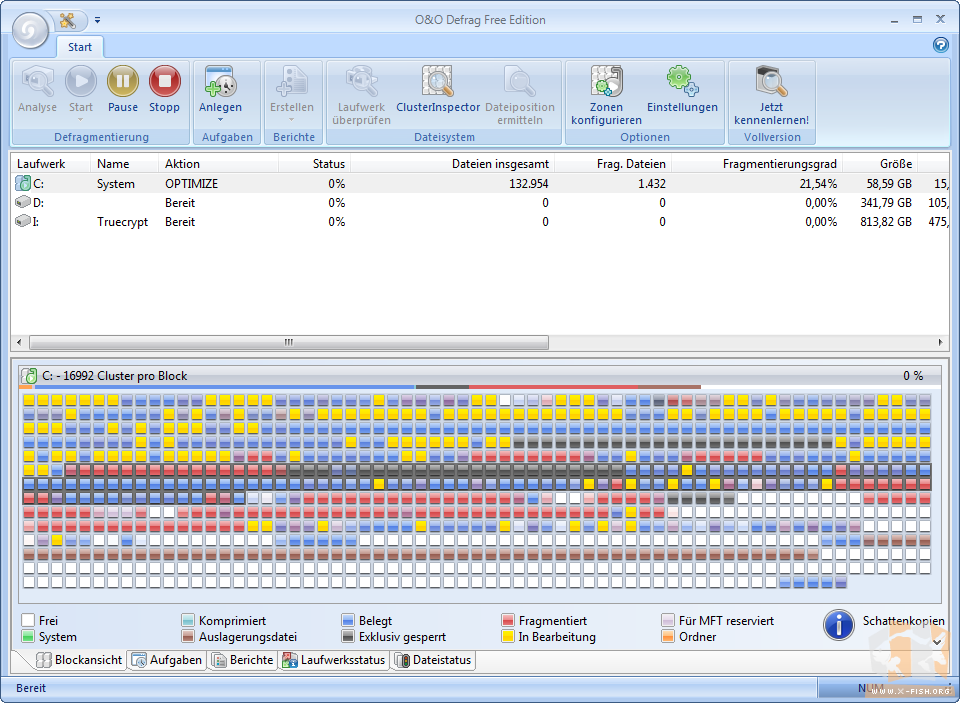The width and height of the screenshot is (960, 703).
Task: Click the green System legend swatch
Action: [28, 636]
